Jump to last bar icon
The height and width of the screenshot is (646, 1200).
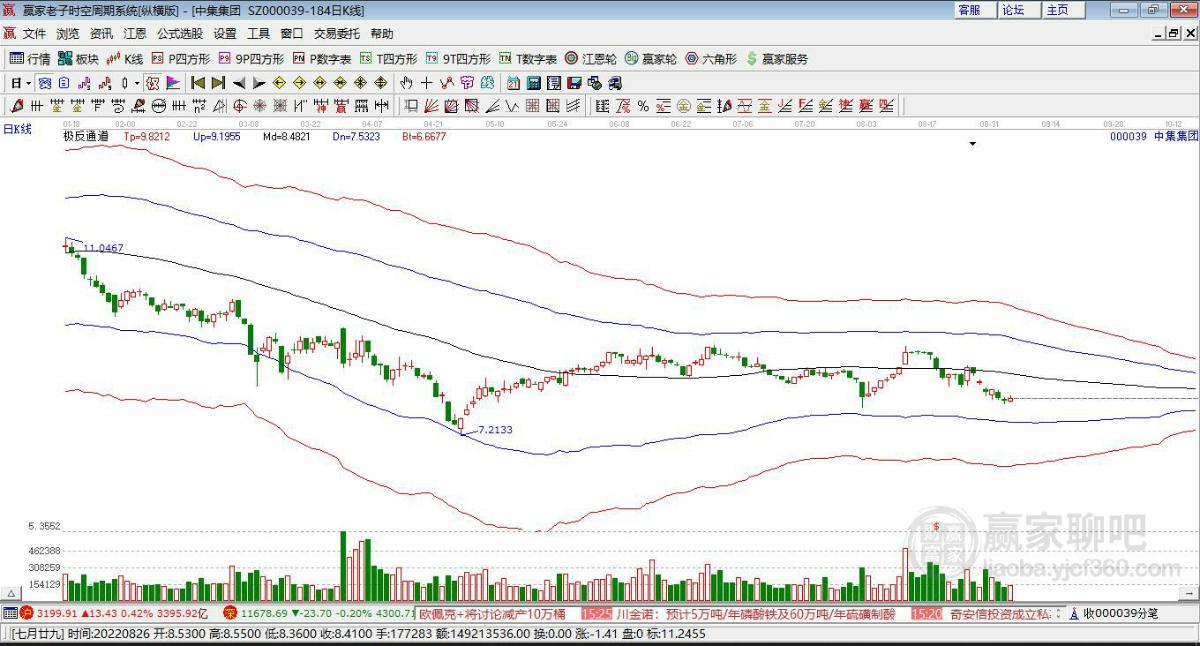tap(218, 82)
